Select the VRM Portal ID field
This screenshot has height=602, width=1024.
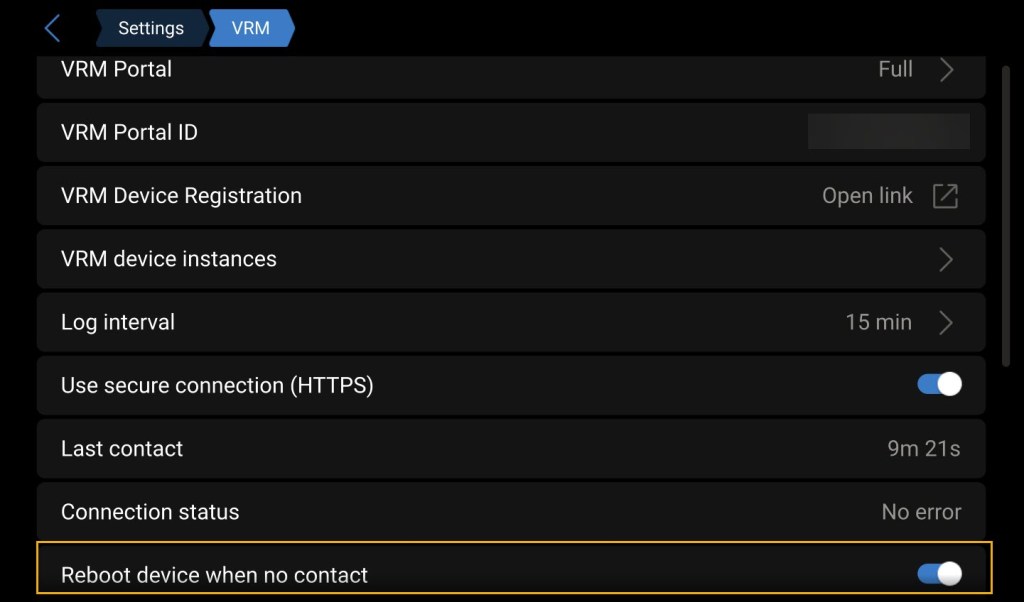888,132
